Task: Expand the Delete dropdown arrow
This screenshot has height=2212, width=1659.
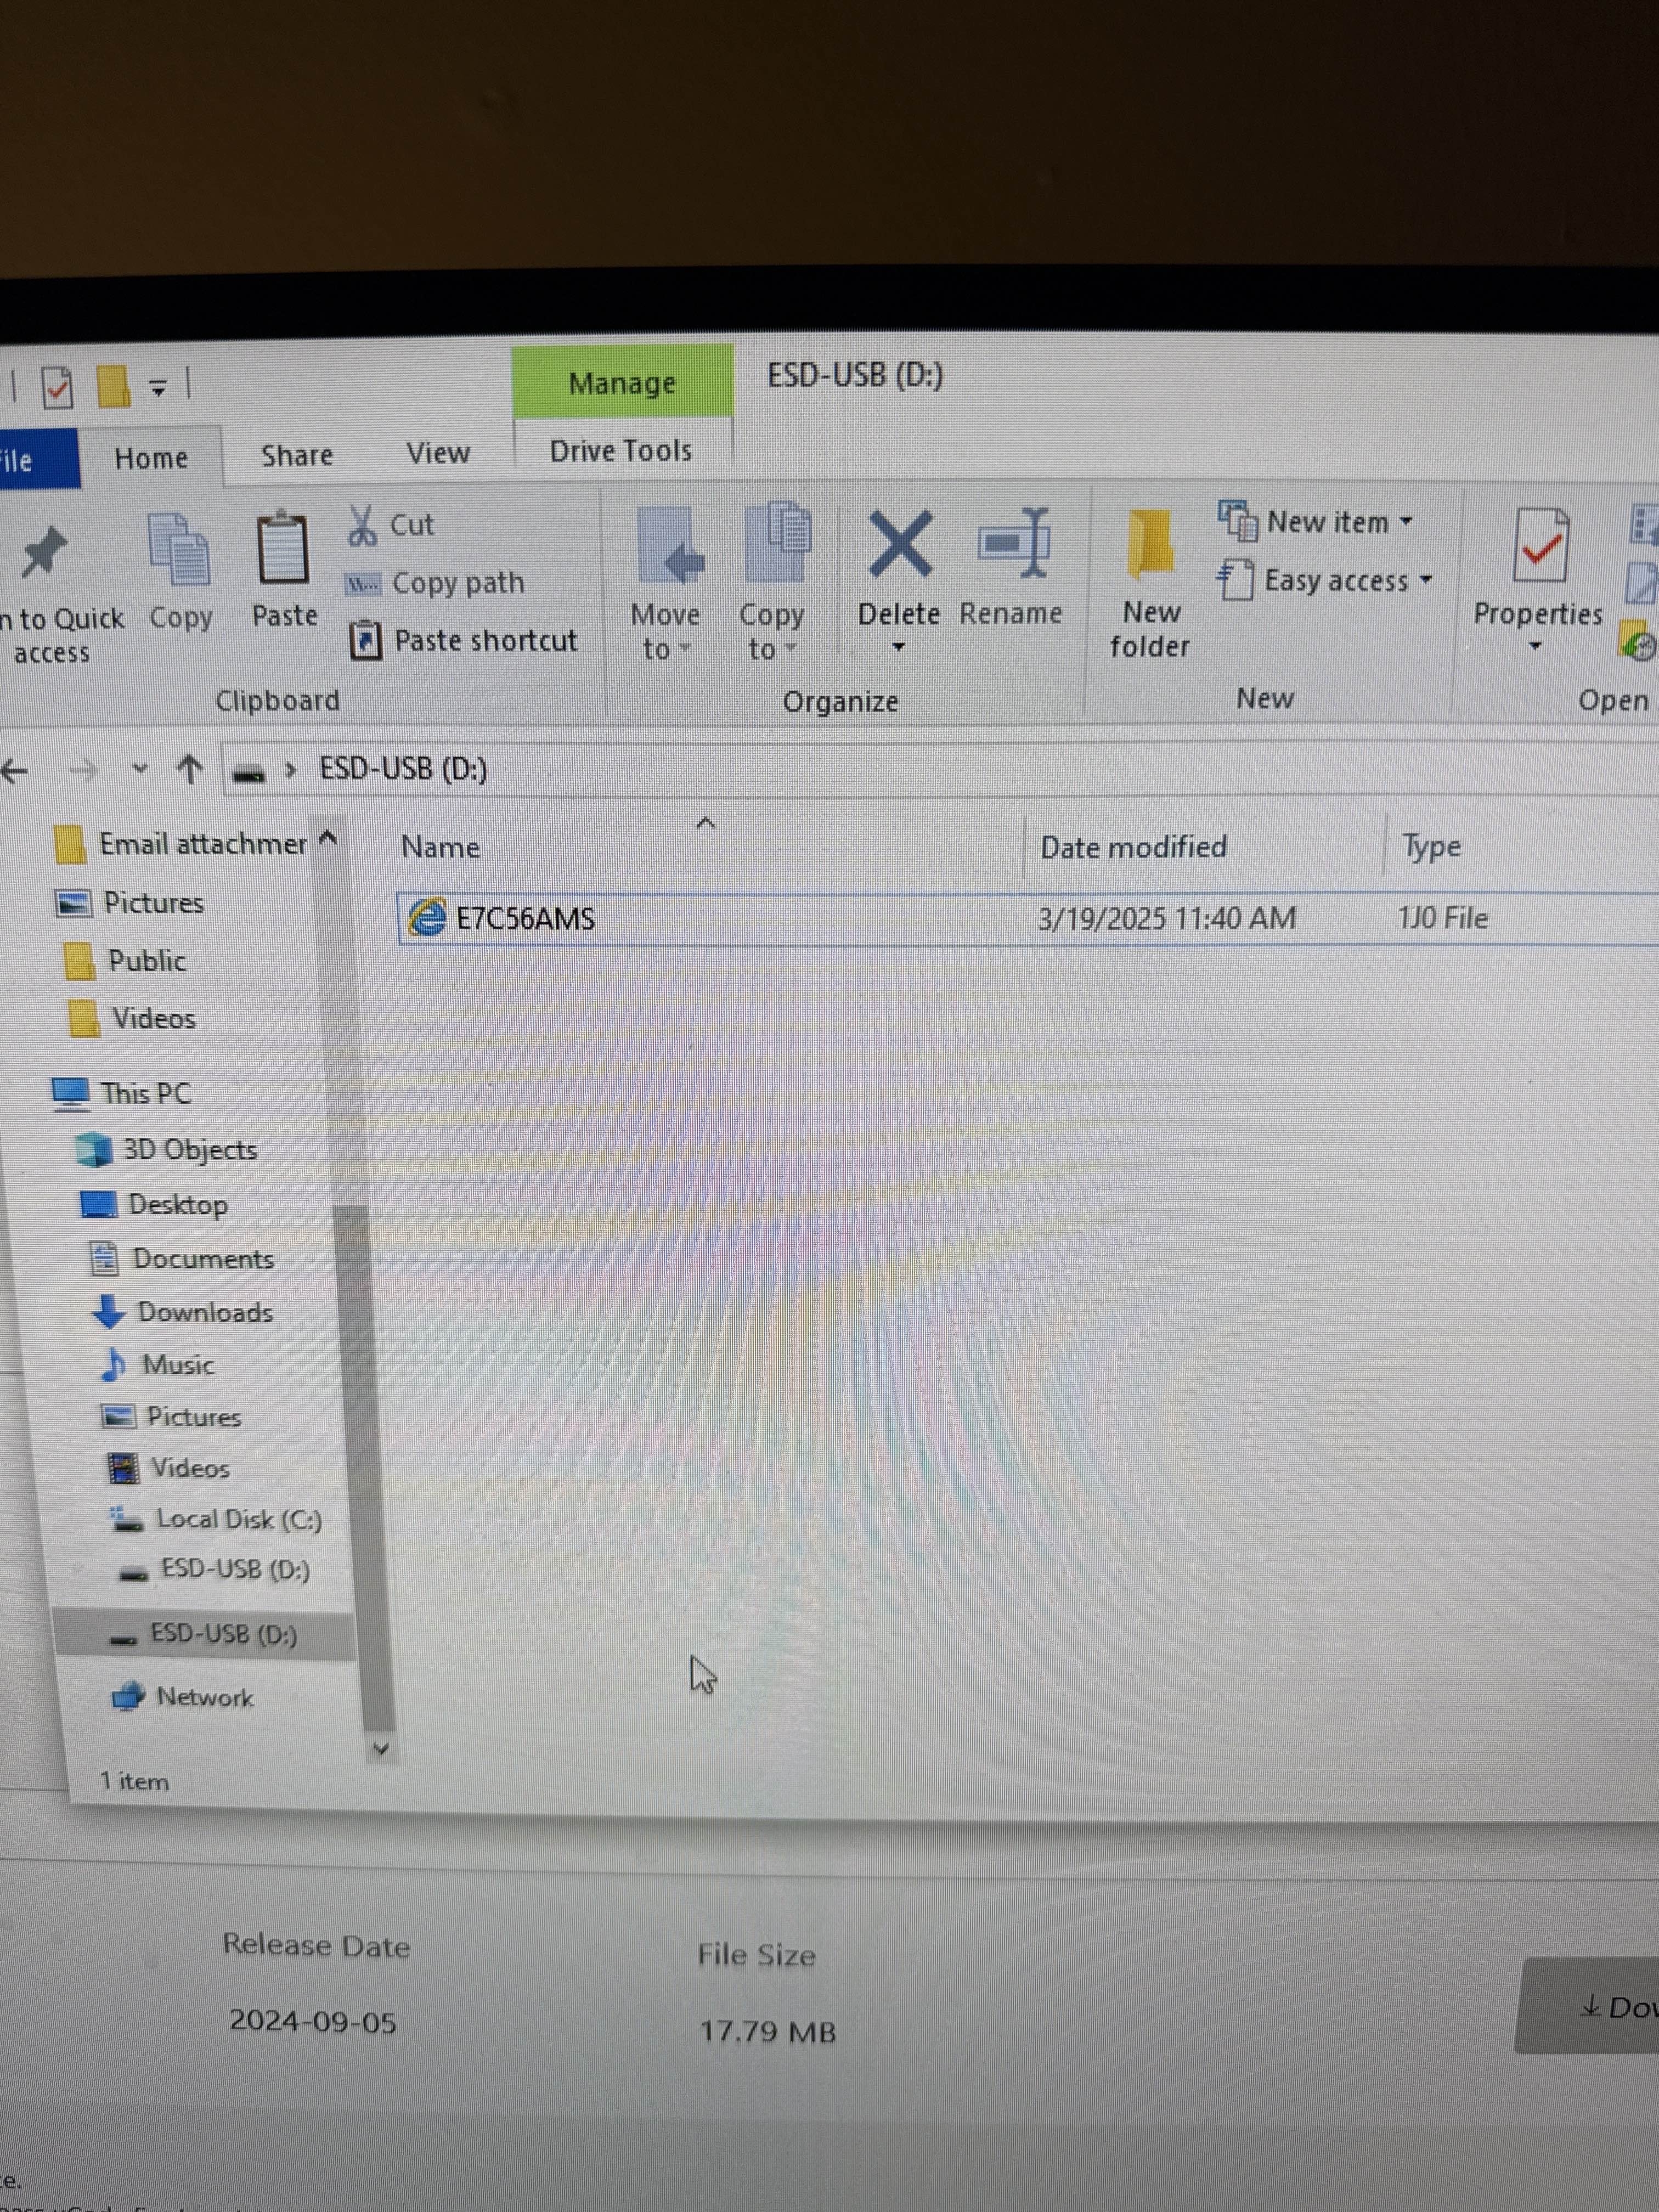Action: pyautogui.click(x=898, y=647)
